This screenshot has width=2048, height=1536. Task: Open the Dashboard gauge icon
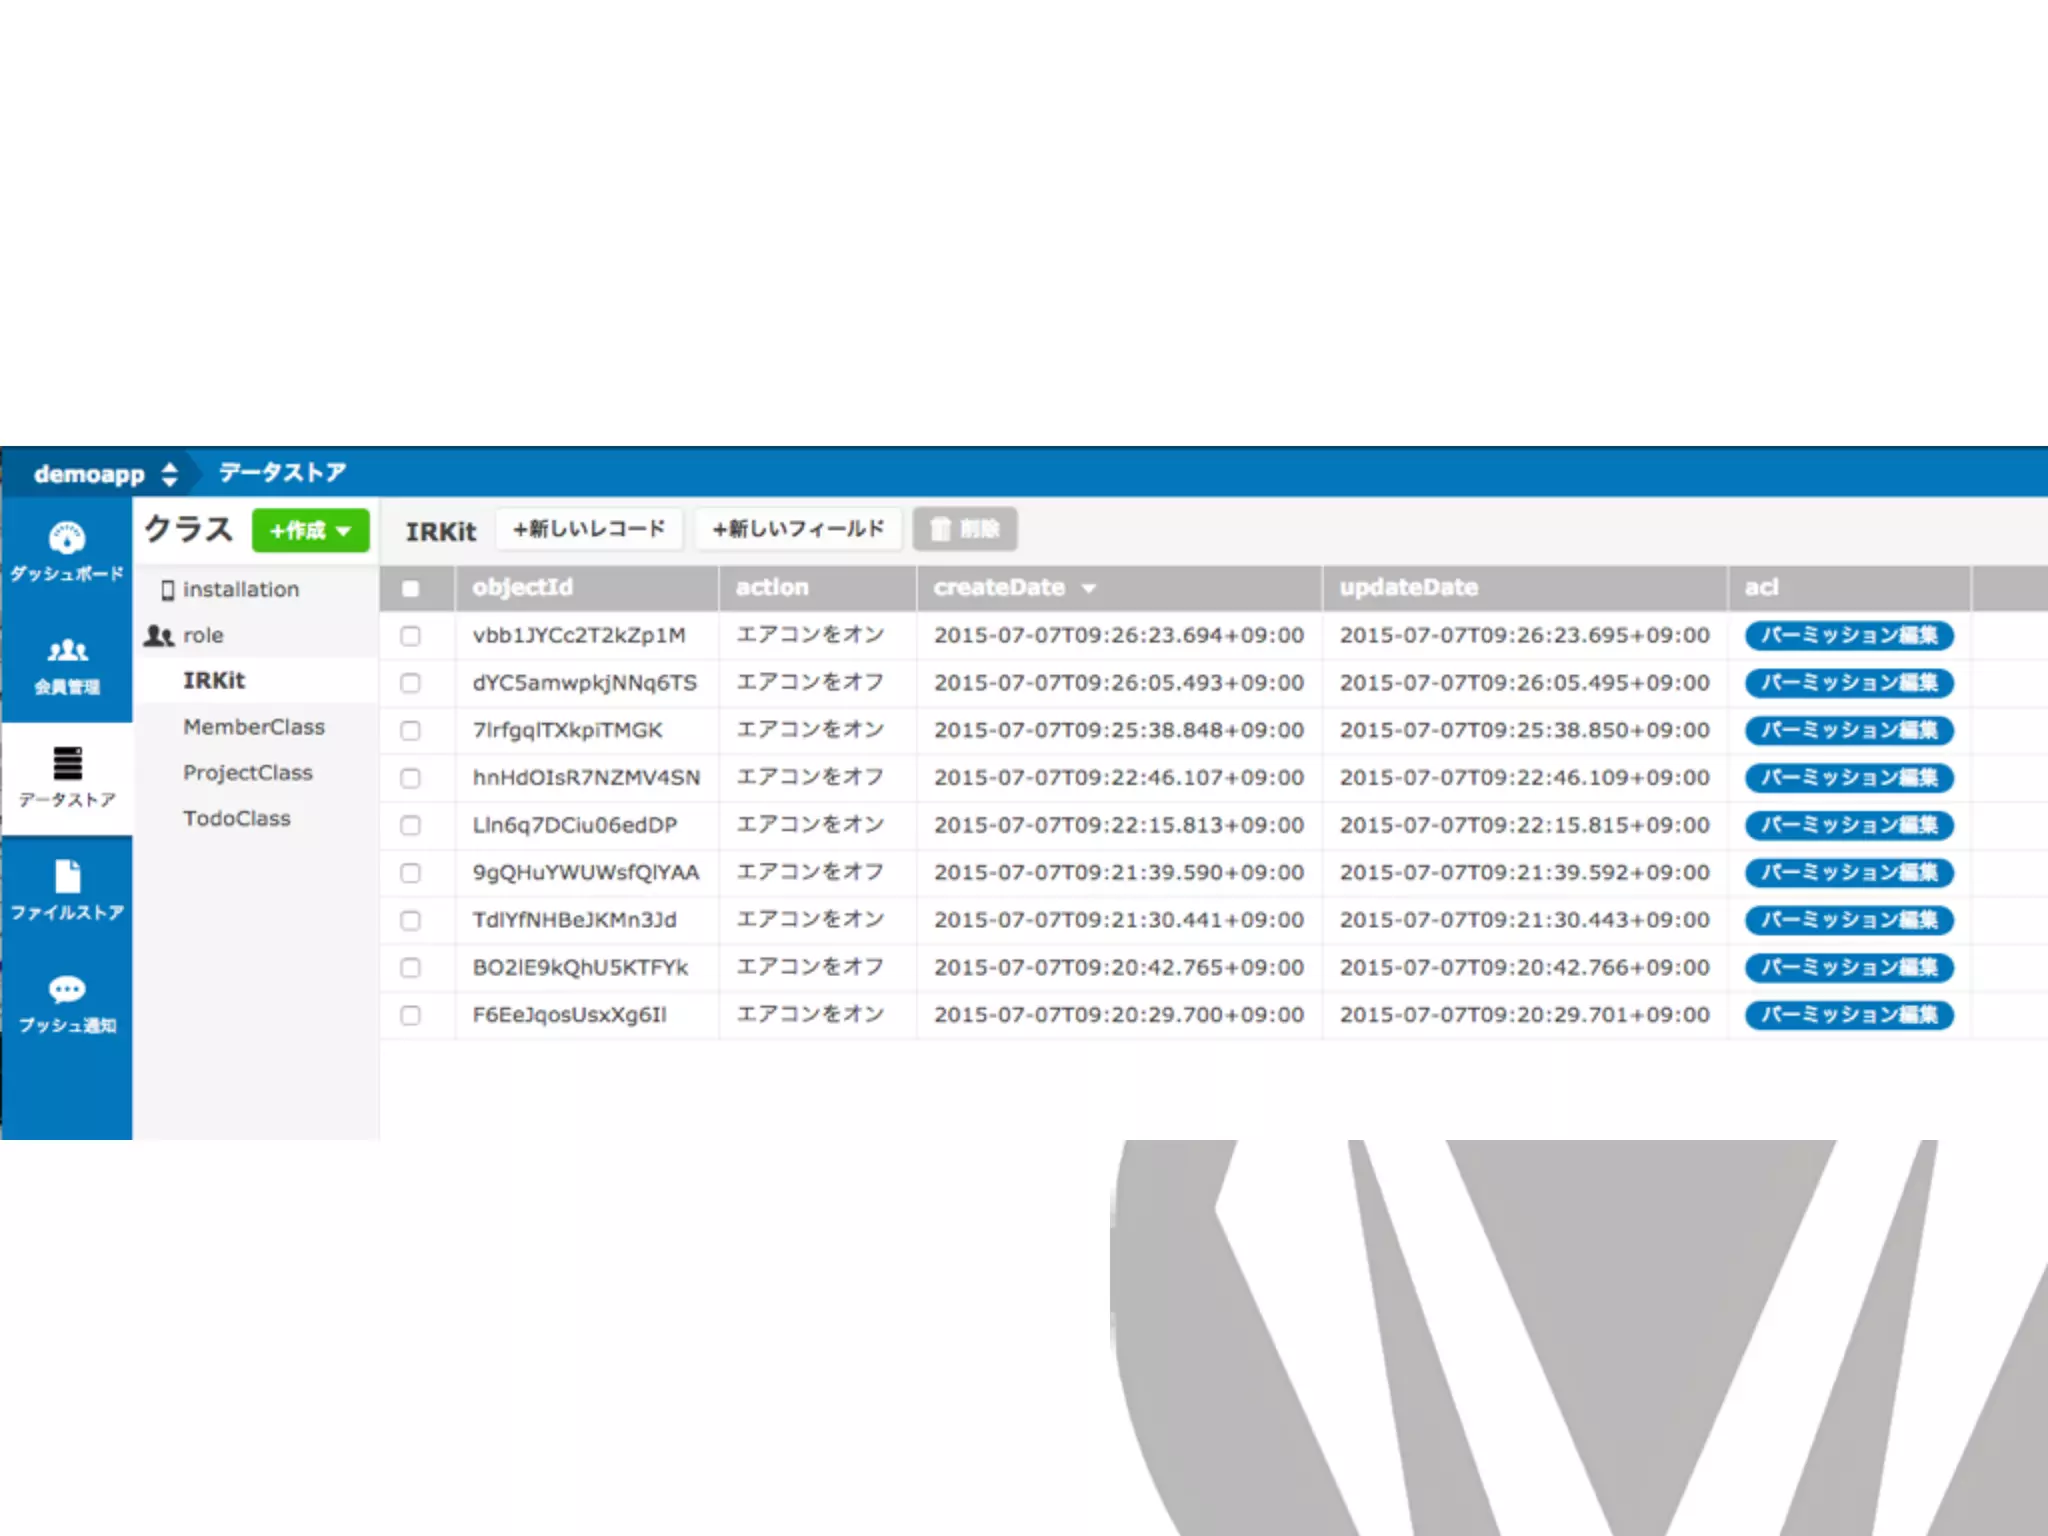pyautogui.click(x=67, y=538)
